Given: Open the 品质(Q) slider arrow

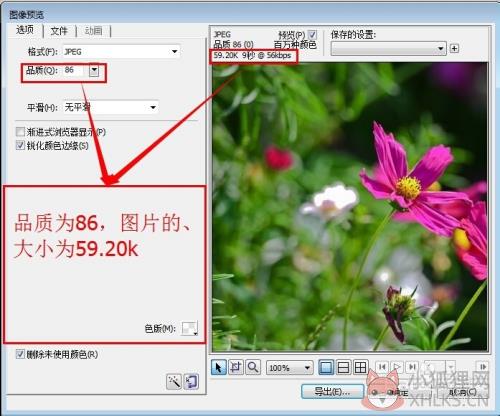Looking at the screenshot, I should 94,70.
